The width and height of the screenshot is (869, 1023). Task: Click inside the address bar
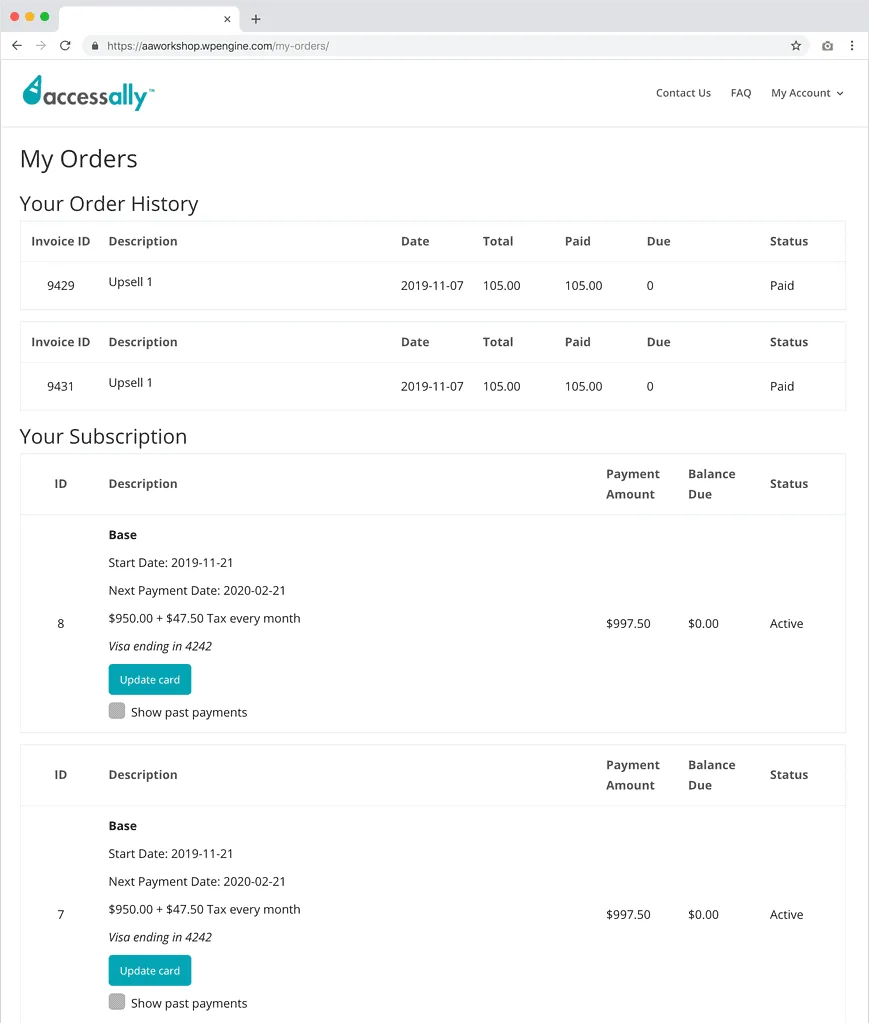[400, 45]
